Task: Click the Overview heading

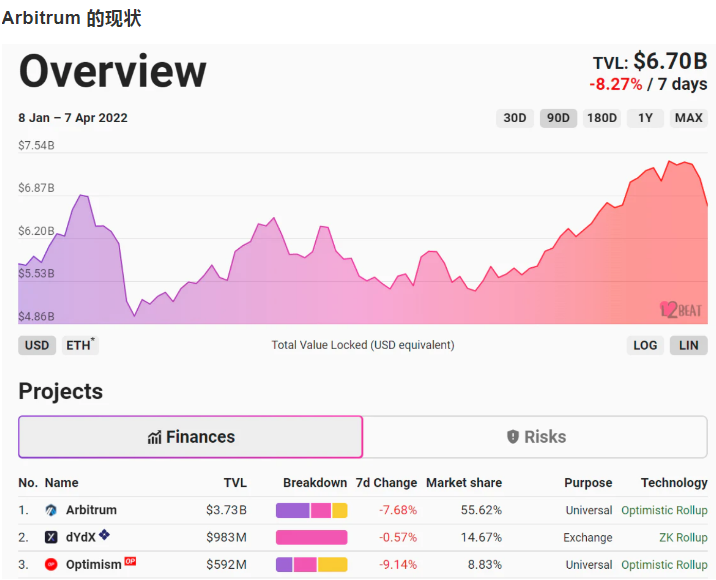Action: [113, 71]
